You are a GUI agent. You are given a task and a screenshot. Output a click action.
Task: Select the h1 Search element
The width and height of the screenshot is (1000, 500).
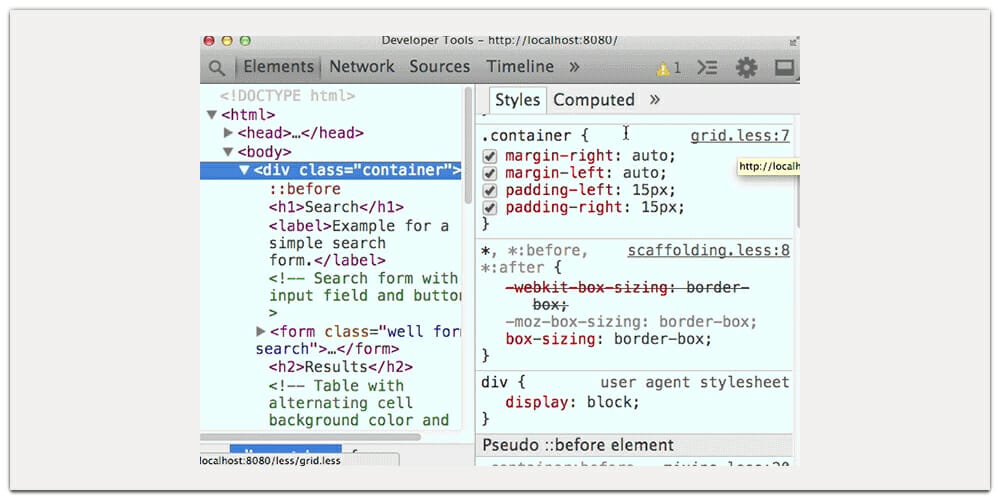336,207
